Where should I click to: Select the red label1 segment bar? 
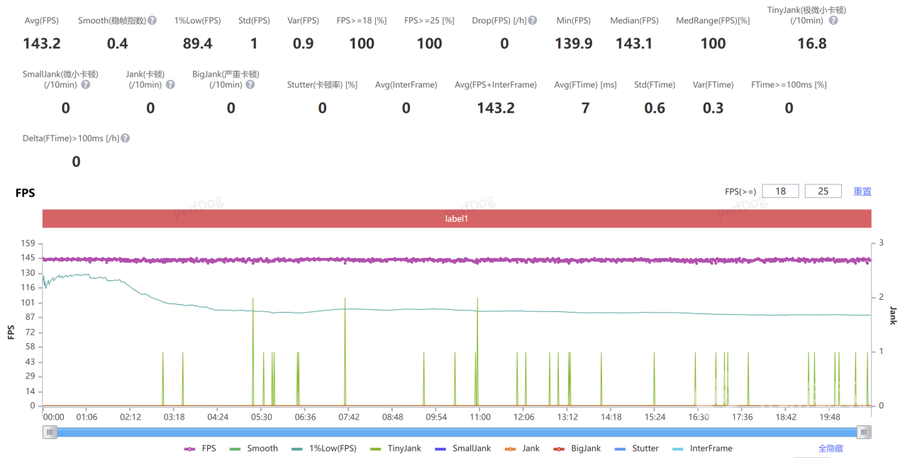click(457, 219)
